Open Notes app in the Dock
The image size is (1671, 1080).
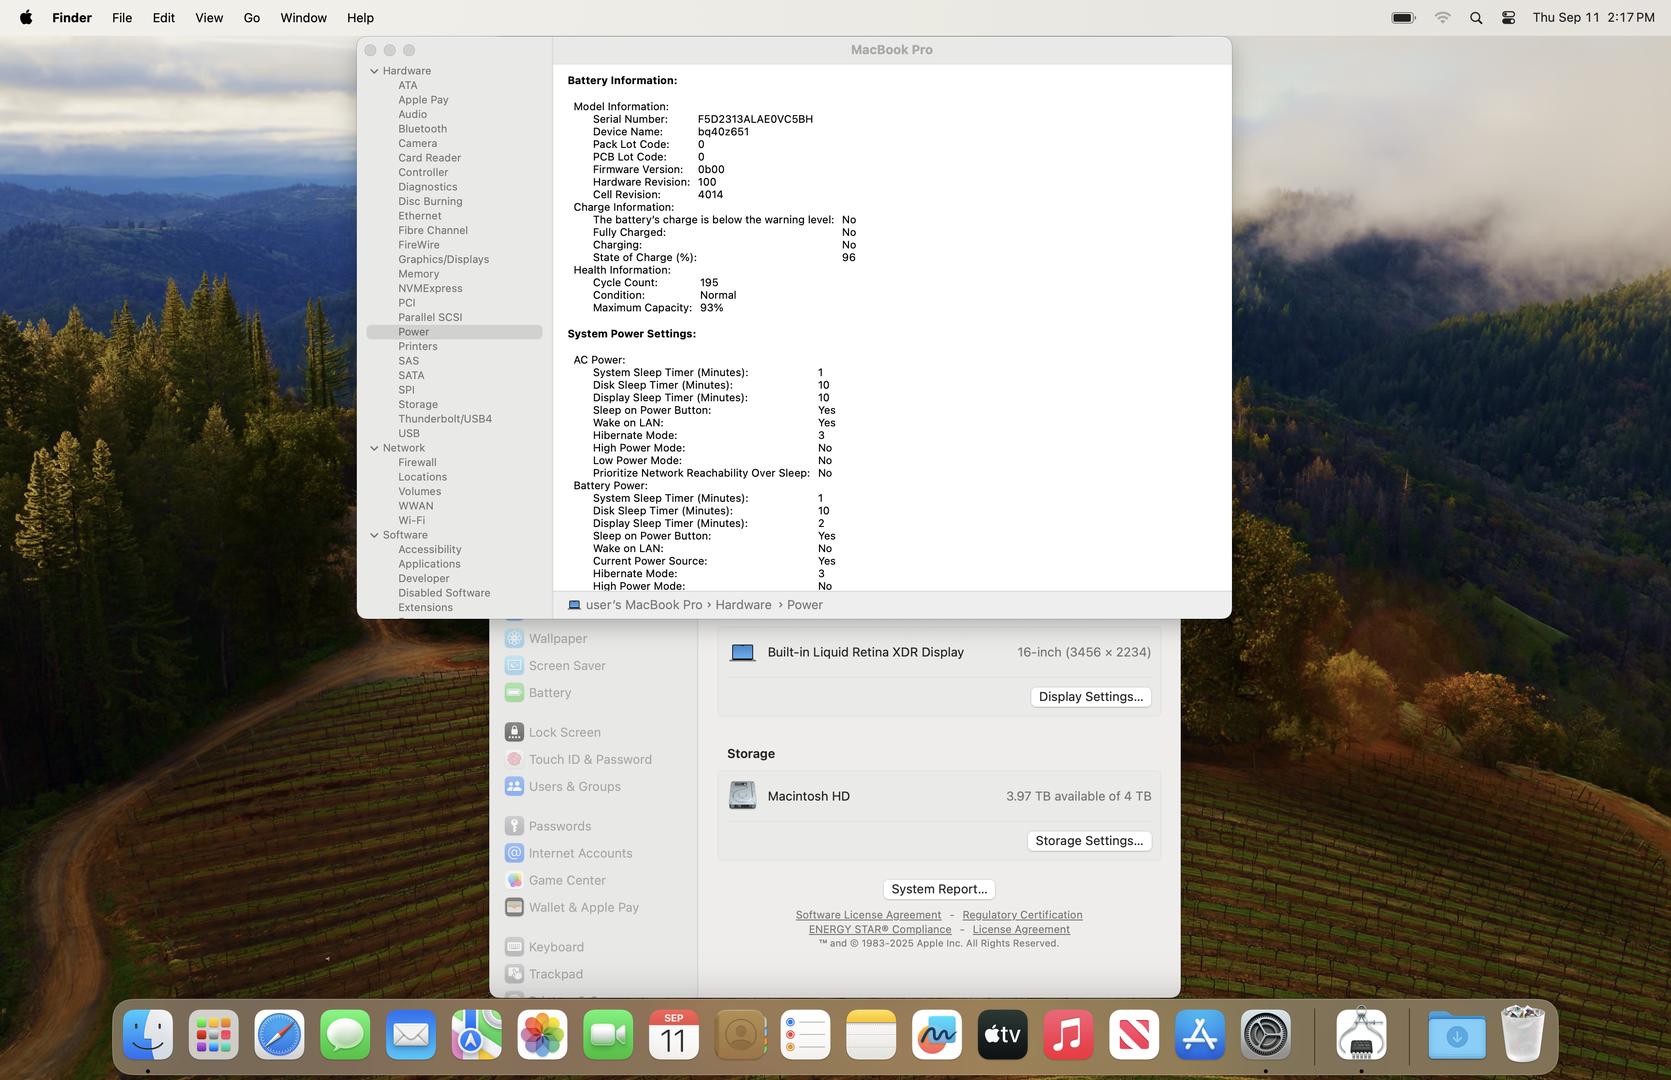coord(871,1034)
